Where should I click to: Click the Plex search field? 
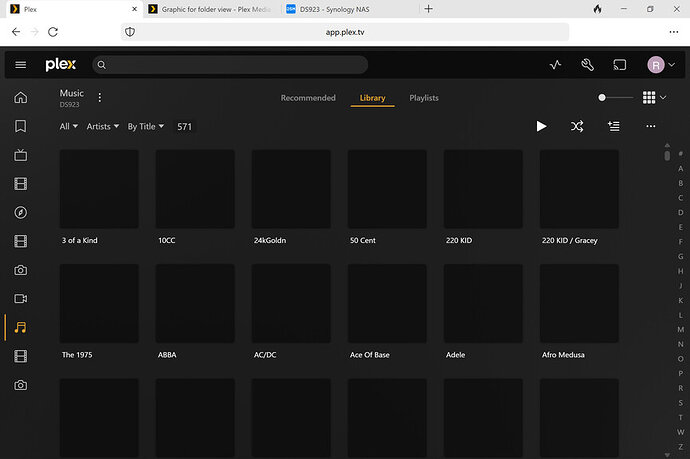[230, 65]
